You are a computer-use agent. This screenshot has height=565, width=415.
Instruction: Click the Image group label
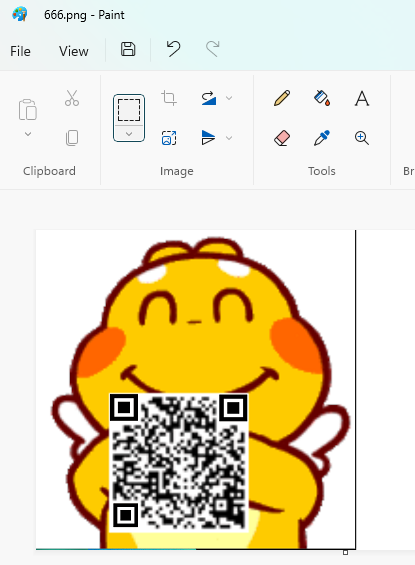click(x=177, y=171)
